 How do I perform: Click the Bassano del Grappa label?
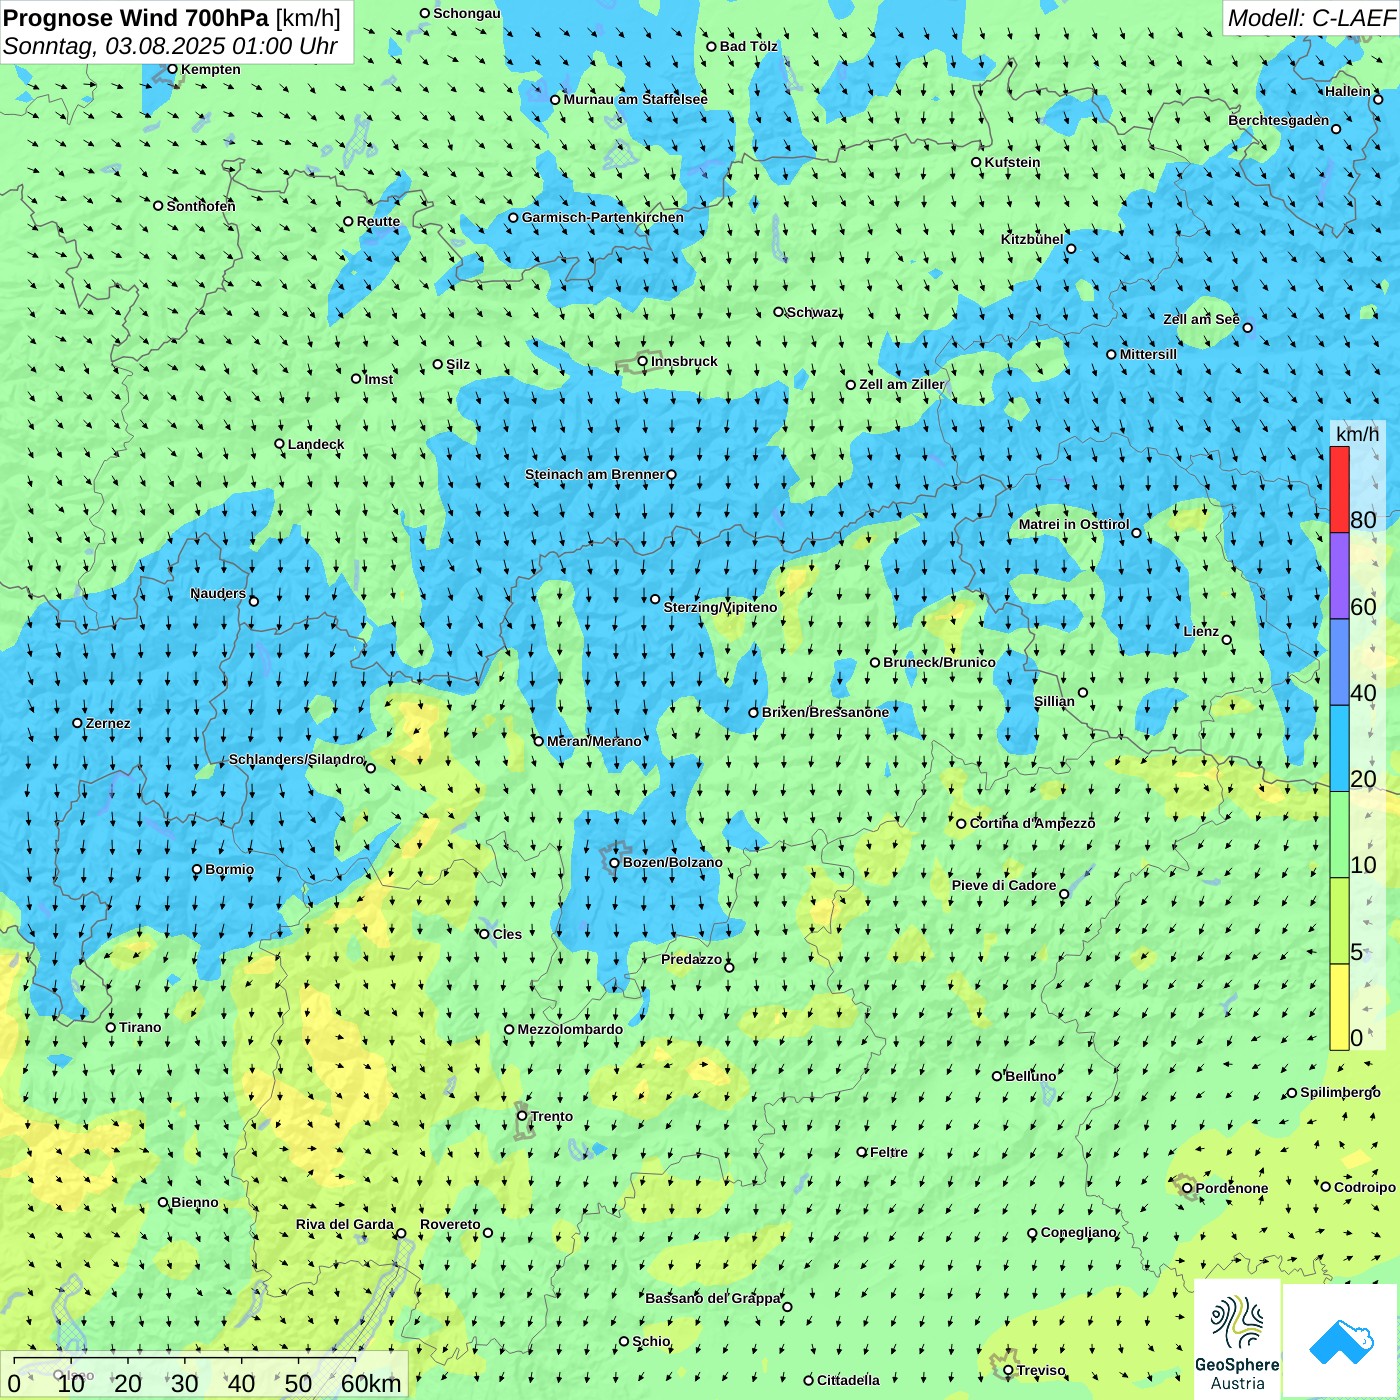coord(712,1298)
